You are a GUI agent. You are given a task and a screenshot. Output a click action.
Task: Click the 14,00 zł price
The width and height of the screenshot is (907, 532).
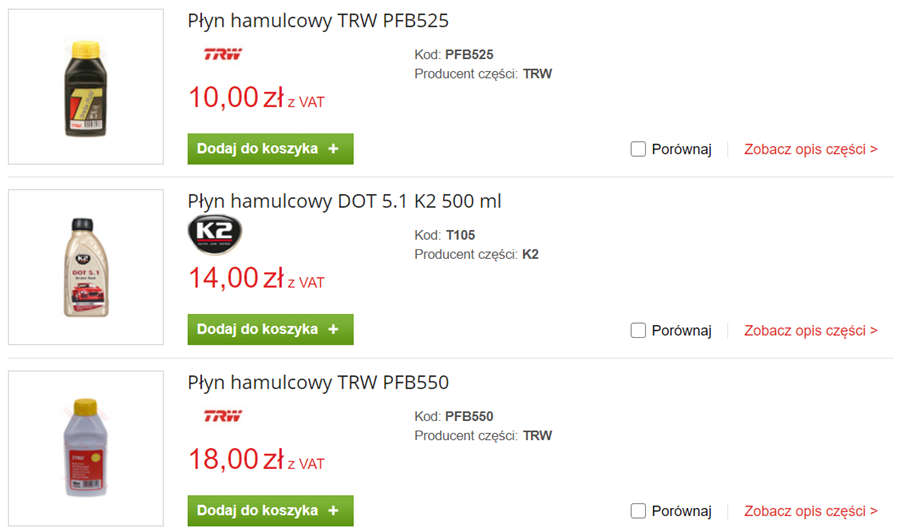pos(236,279)
